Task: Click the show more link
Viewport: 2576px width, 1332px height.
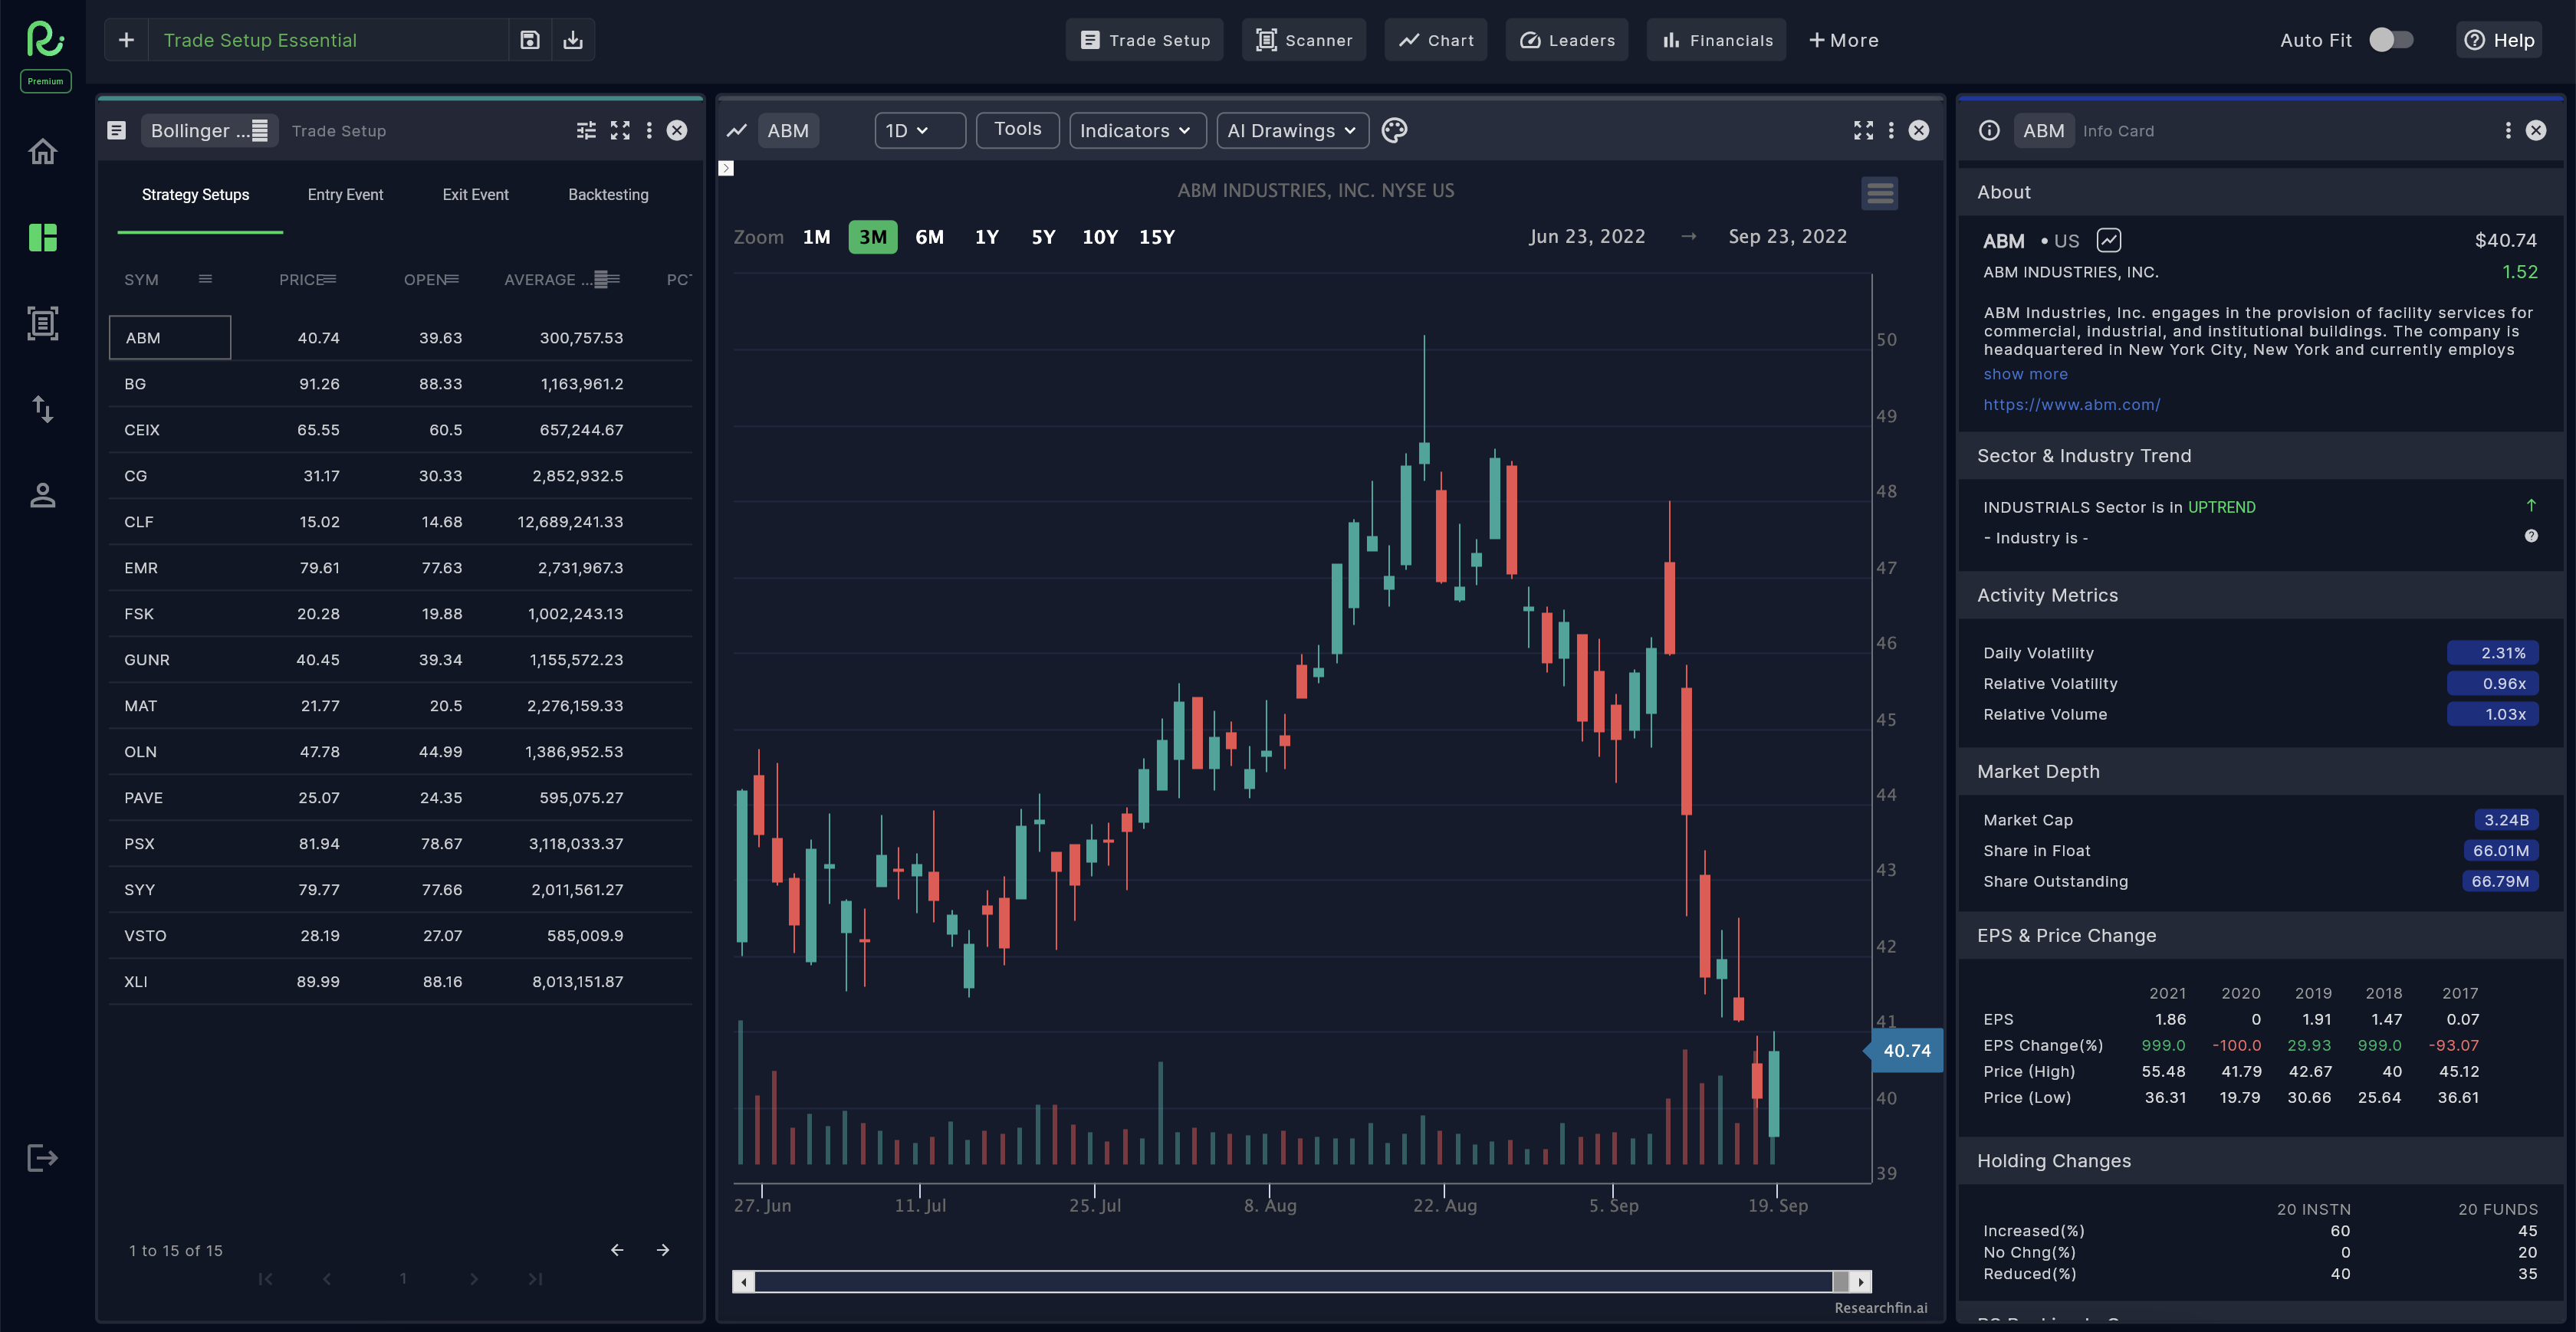Action: pyautogui.click(x=2025, y=374)
